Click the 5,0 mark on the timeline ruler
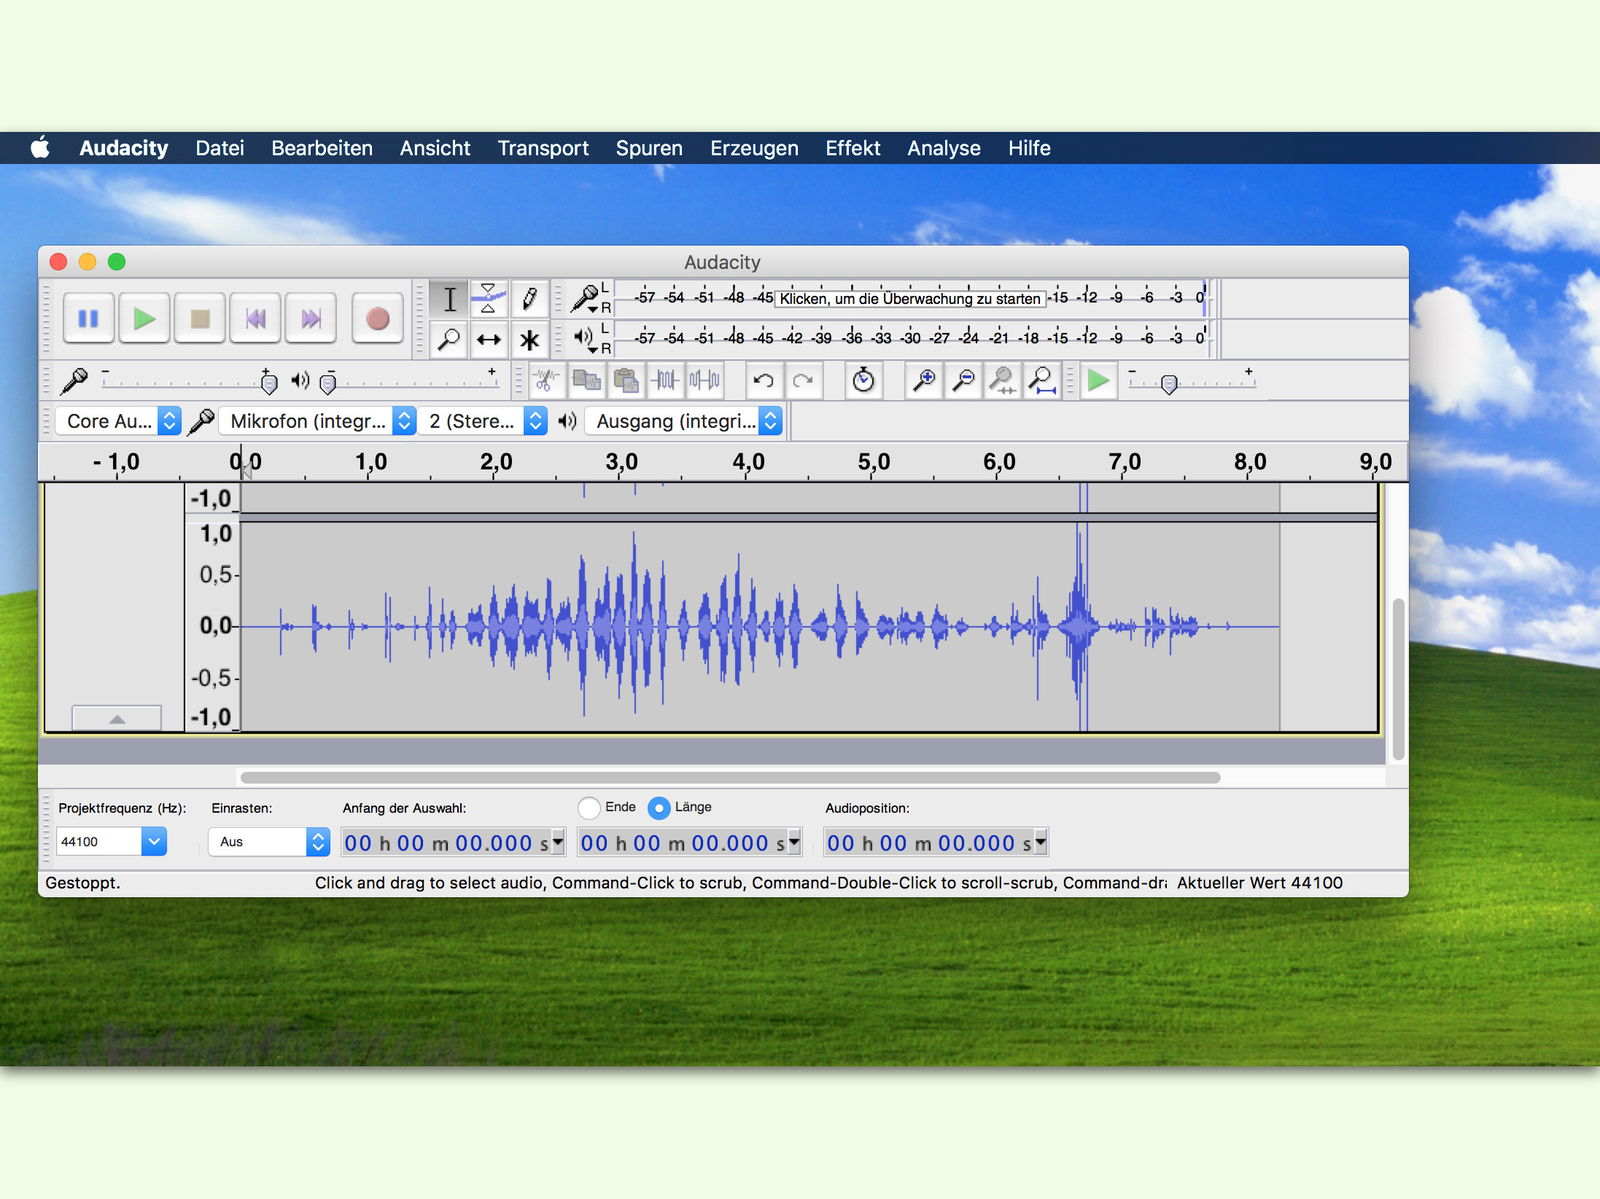This screenshot has height=1199, width=1600. coord(873,462)
